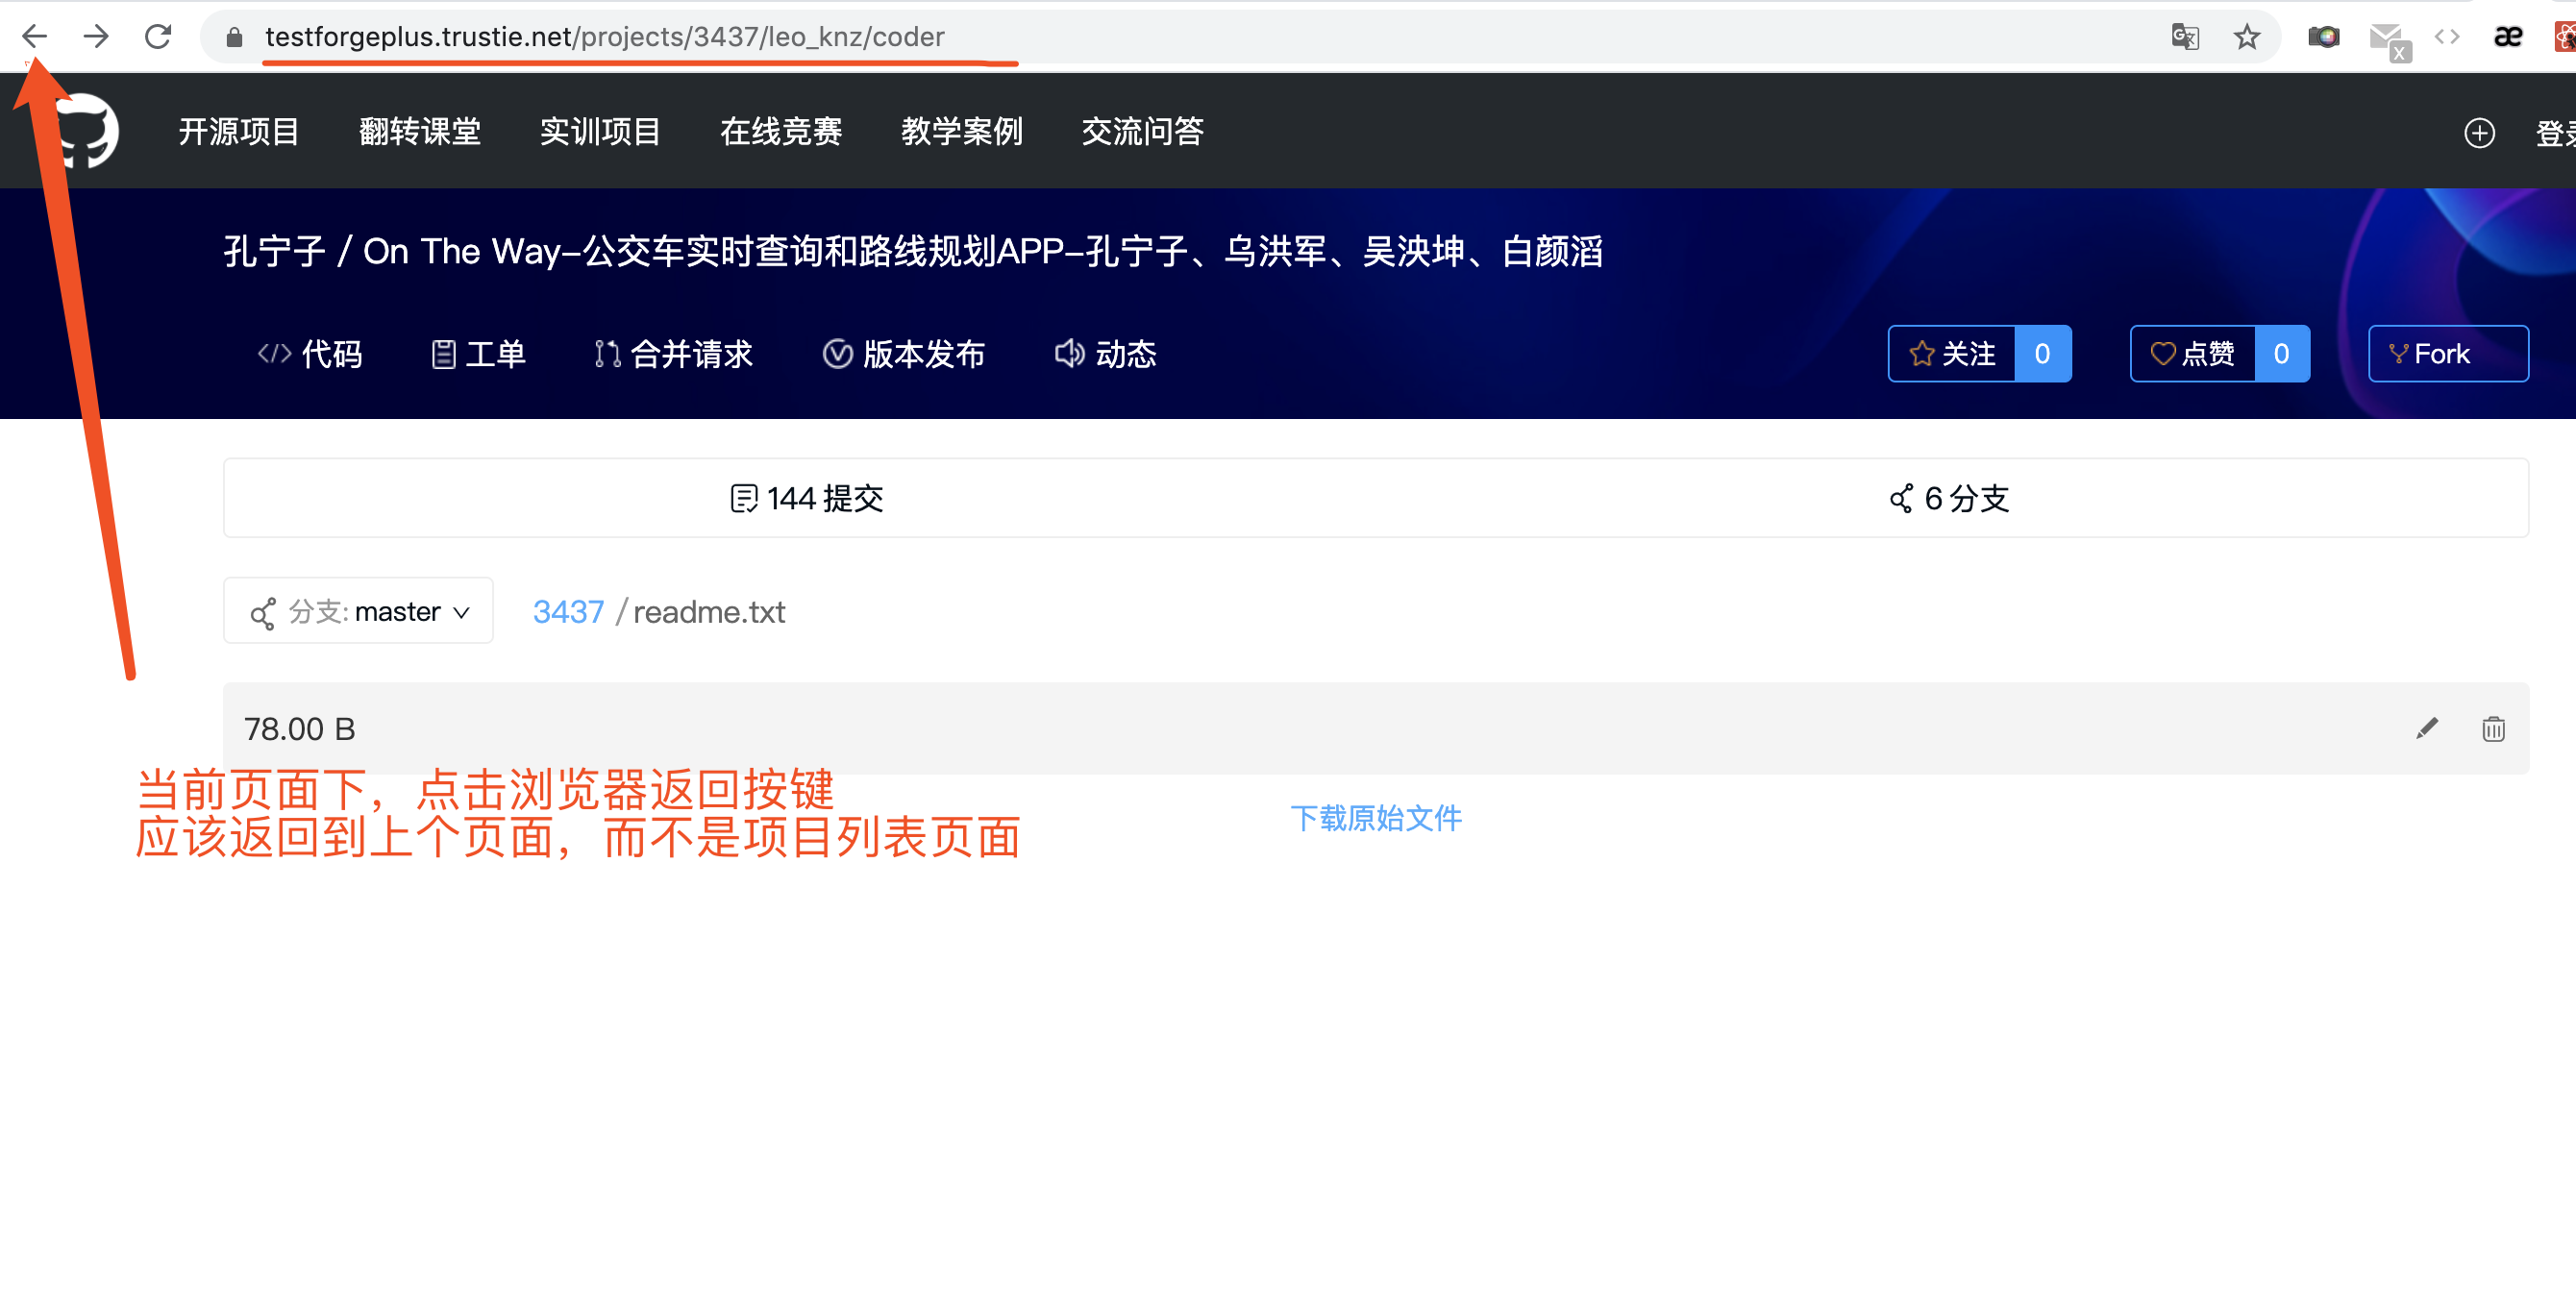Open the 在线竞赛 menu item

781,131
